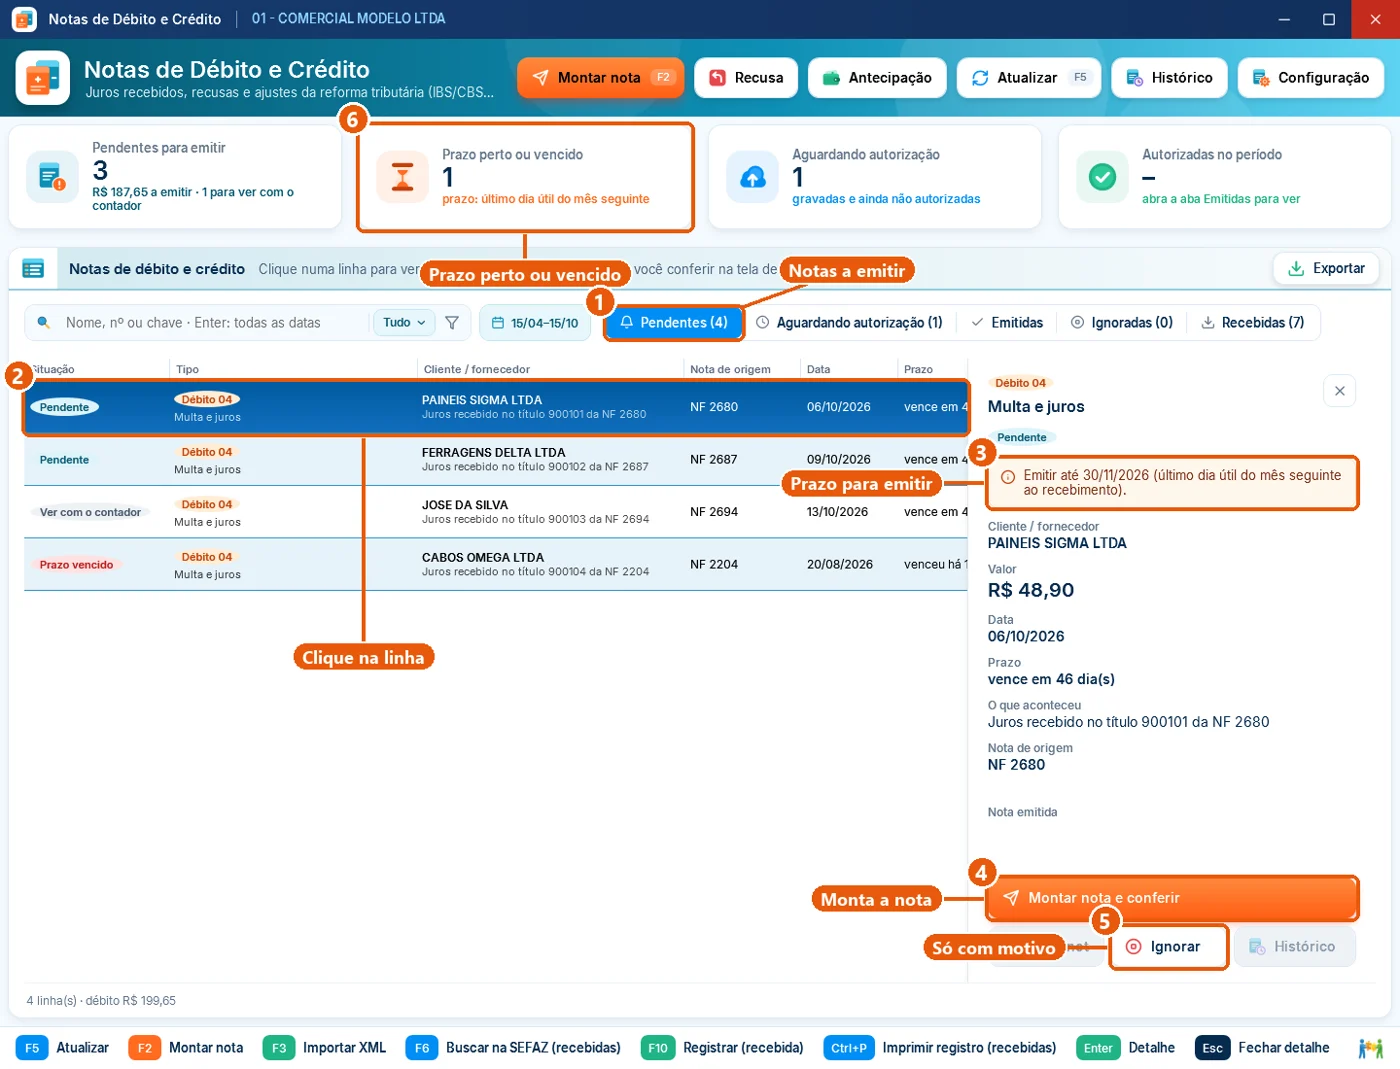This screenshot has width=1400, height=1069.
Task: Click NF 2694 origin note cell
Action: [x=714, y=512]
